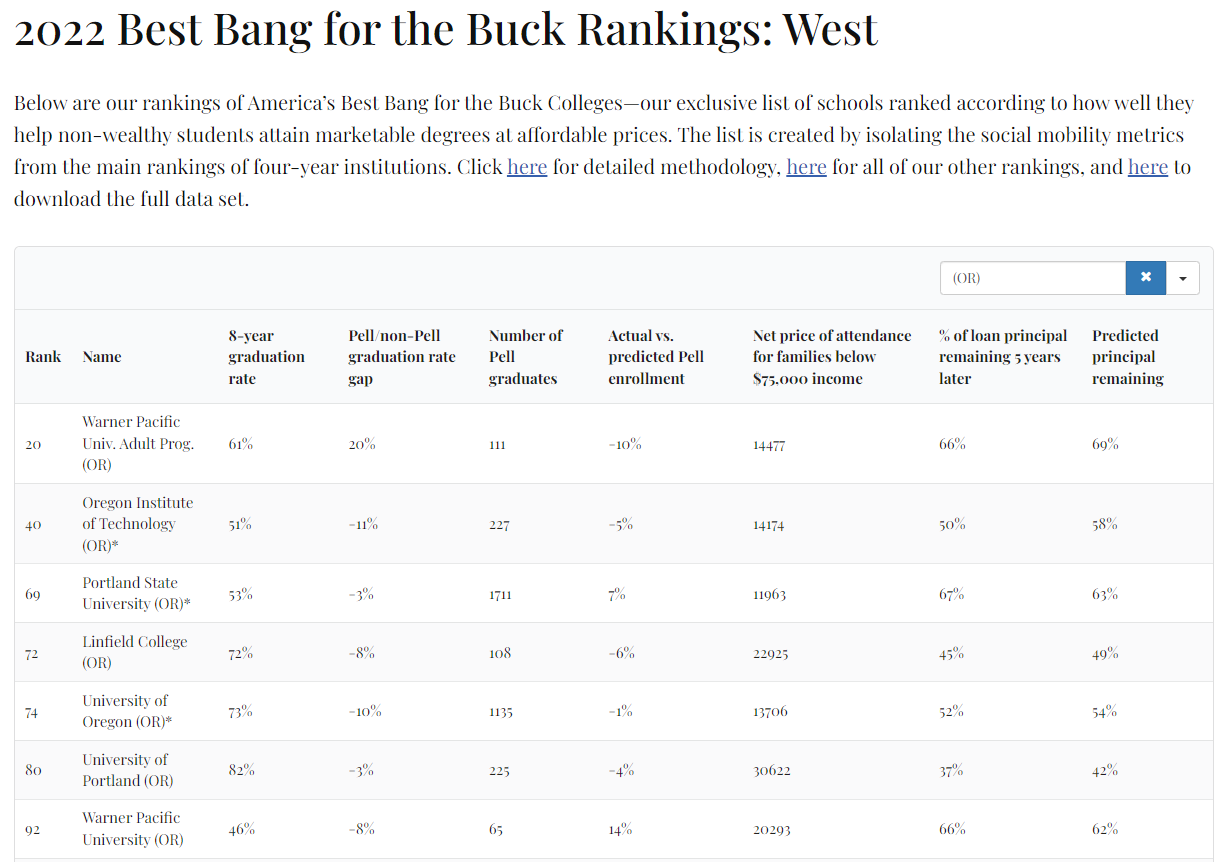The height and width of the screenshot is (862, 1220).
Task: Sort by the Rank column header
Action: (x=43, y=357)
